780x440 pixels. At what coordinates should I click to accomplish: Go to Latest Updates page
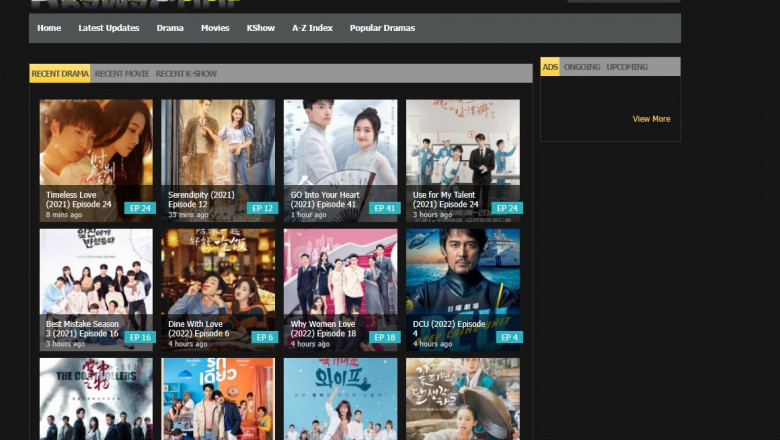click(x=109, y=28)
